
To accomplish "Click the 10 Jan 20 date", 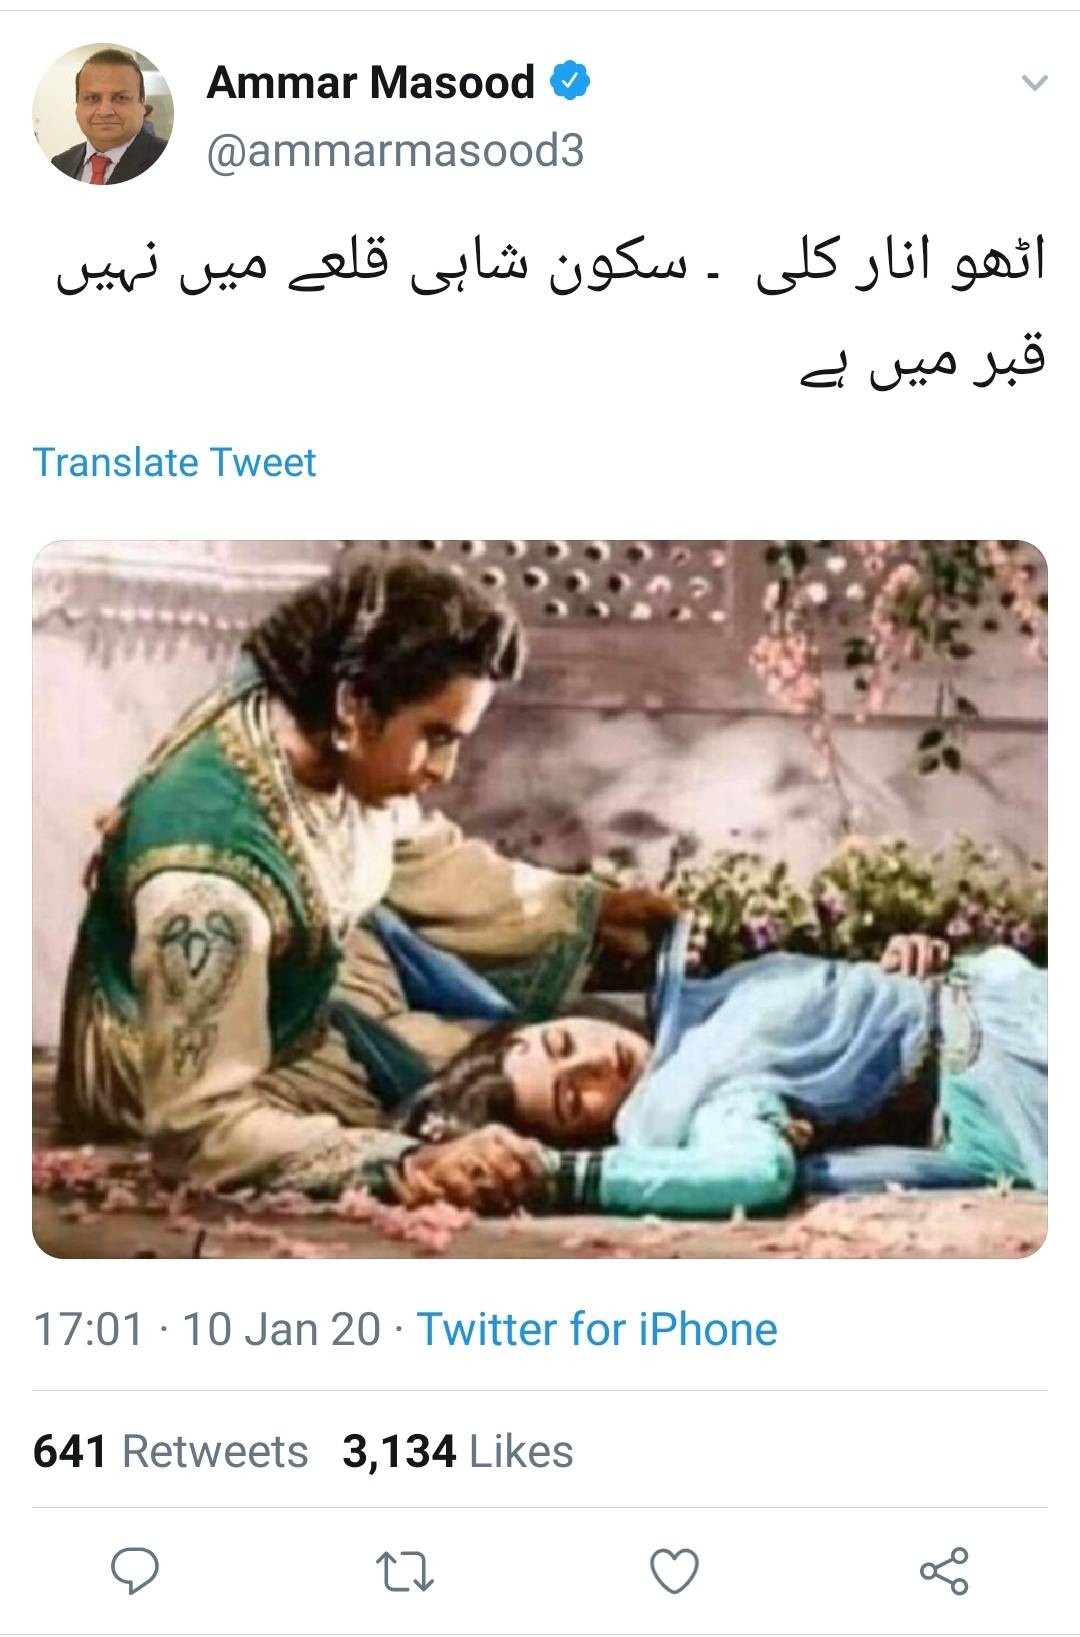I will click(282, 1330).
